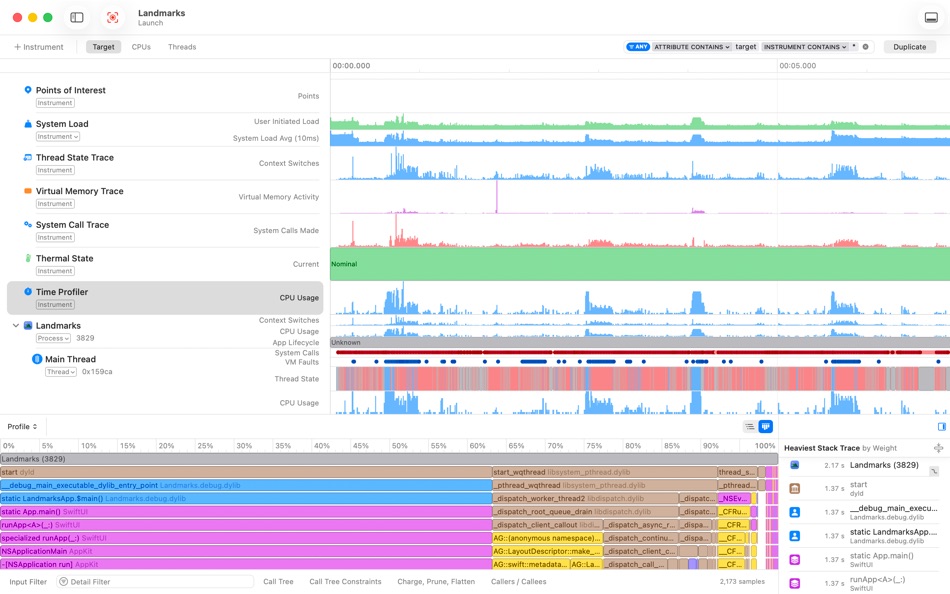Expand hidden frames in heaviest stack trace
The height and width of the screenshot is (594, 950).
(934, 471)
